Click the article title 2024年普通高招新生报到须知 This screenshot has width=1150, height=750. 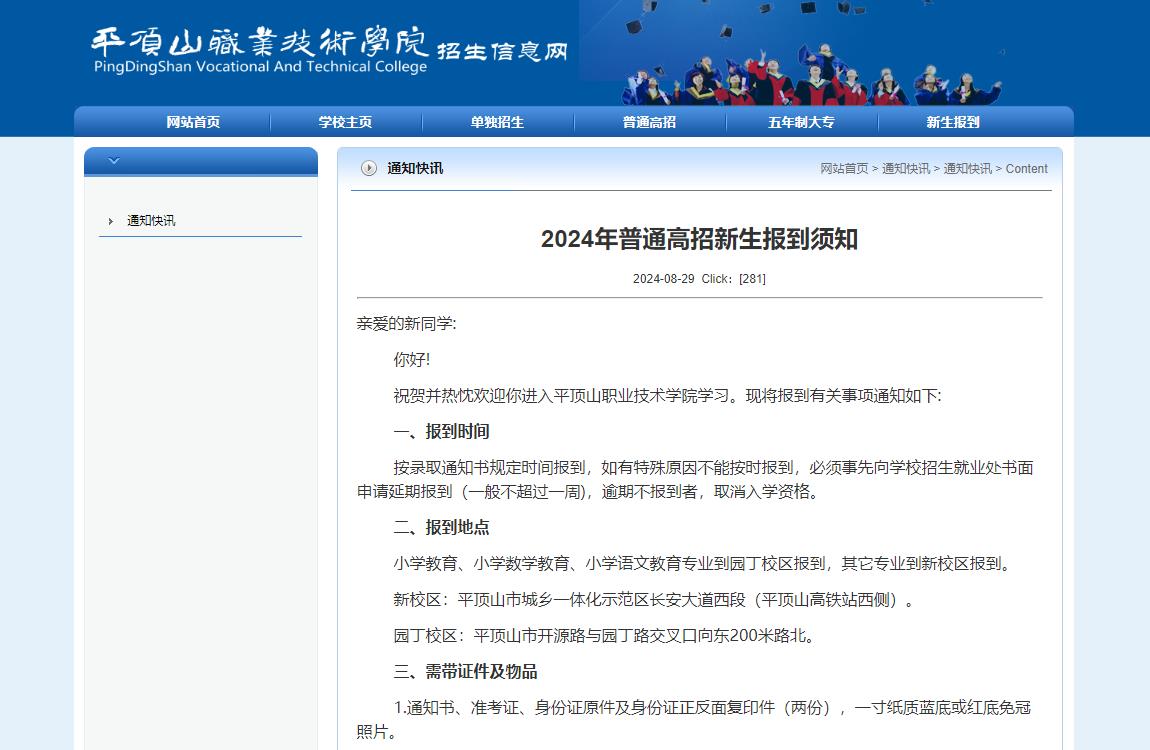point(699,240)
